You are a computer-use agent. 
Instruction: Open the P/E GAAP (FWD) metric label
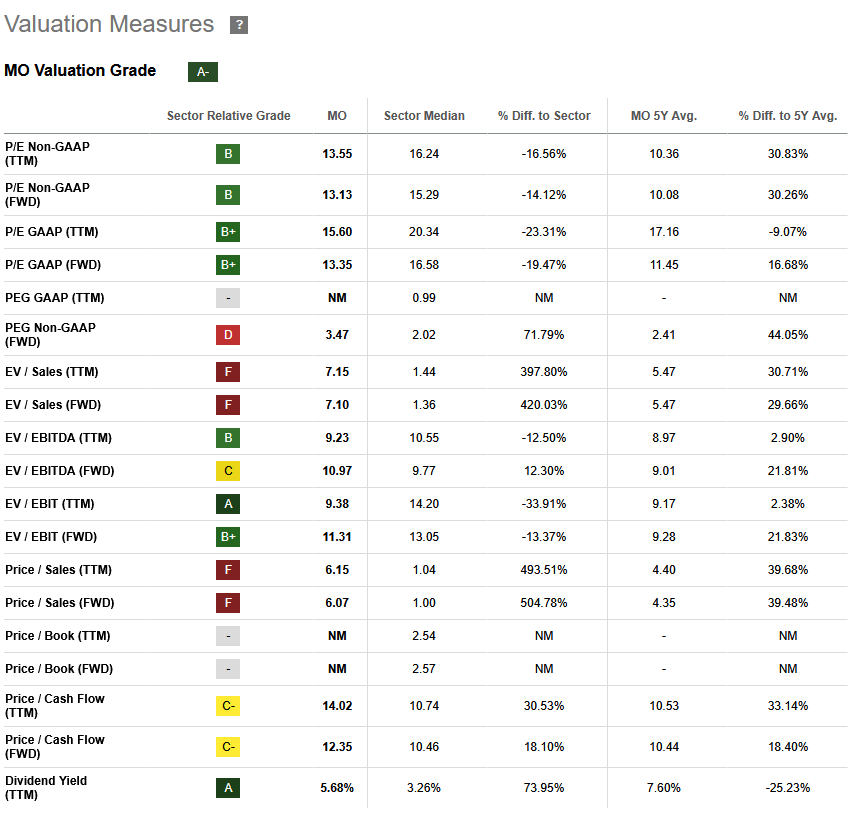[x=53, y=265]
